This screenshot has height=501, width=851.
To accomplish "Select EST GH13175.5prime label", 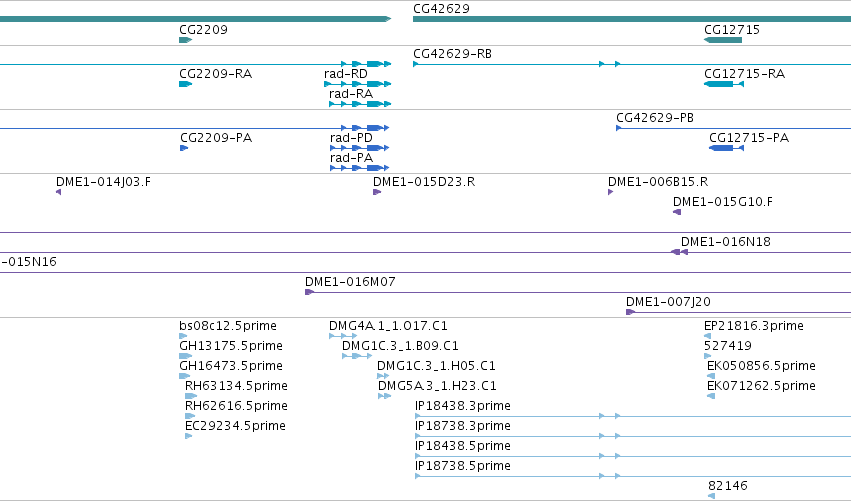I will (231, 346).
